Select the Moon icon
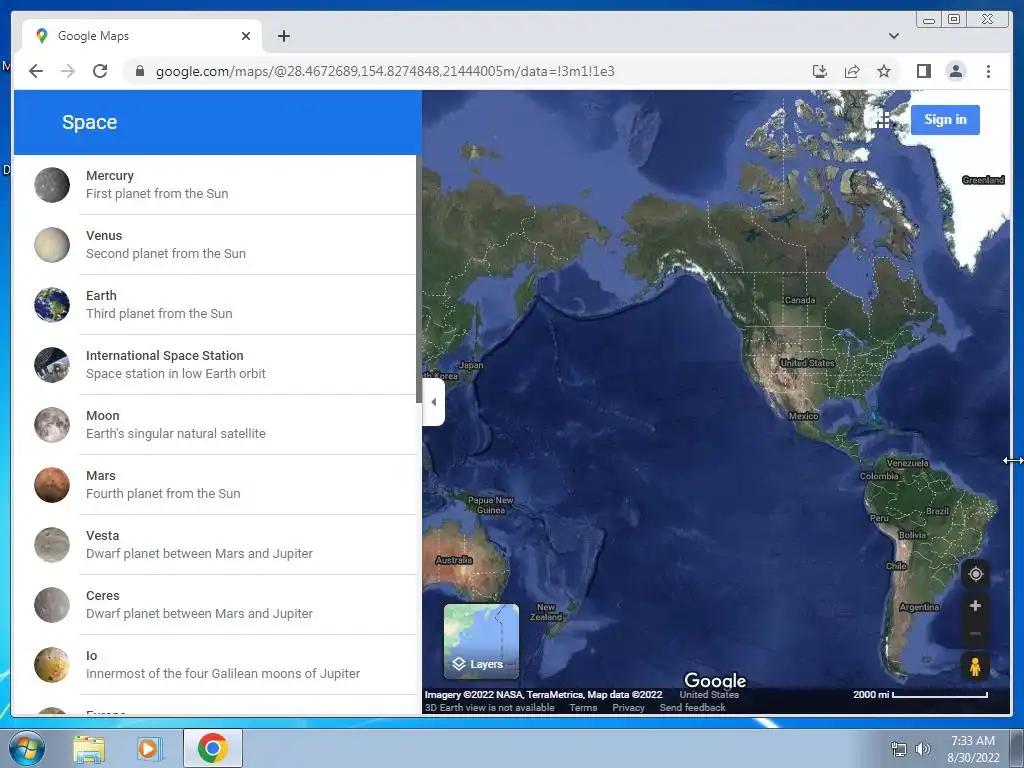The image size is (1024, 768). pyautogui.click(x=52, y=425)
